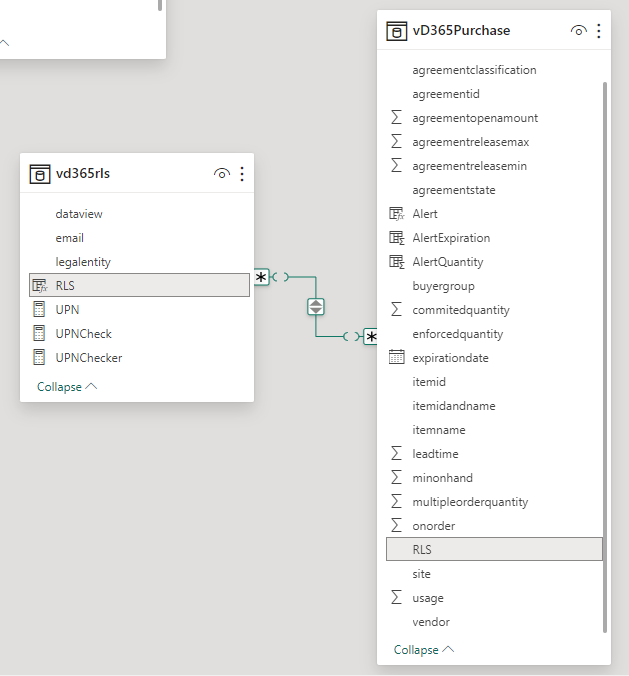Collapse the vD365Purchase table card
Screen dimensions: 629x676
[x=424, y=650]
